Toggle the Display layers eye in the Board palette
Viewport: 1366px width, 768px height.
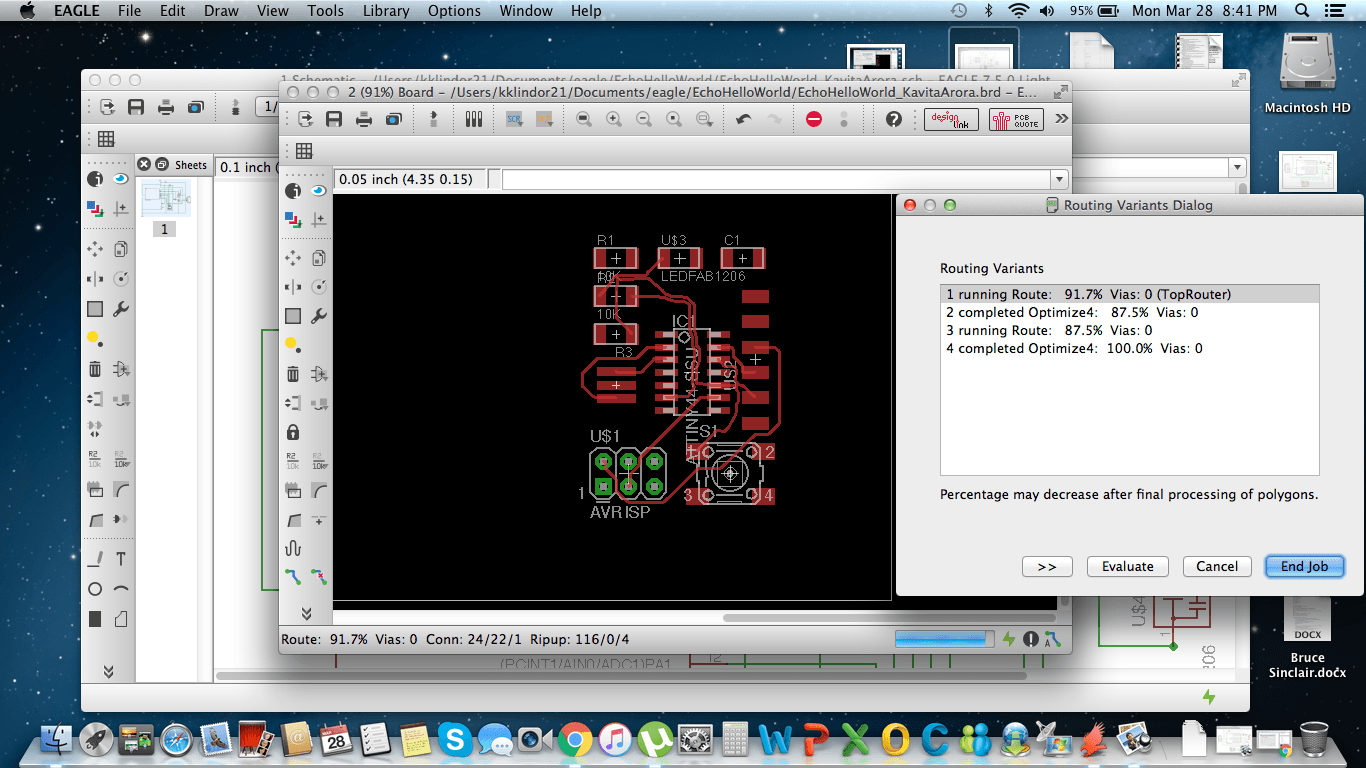319,190
